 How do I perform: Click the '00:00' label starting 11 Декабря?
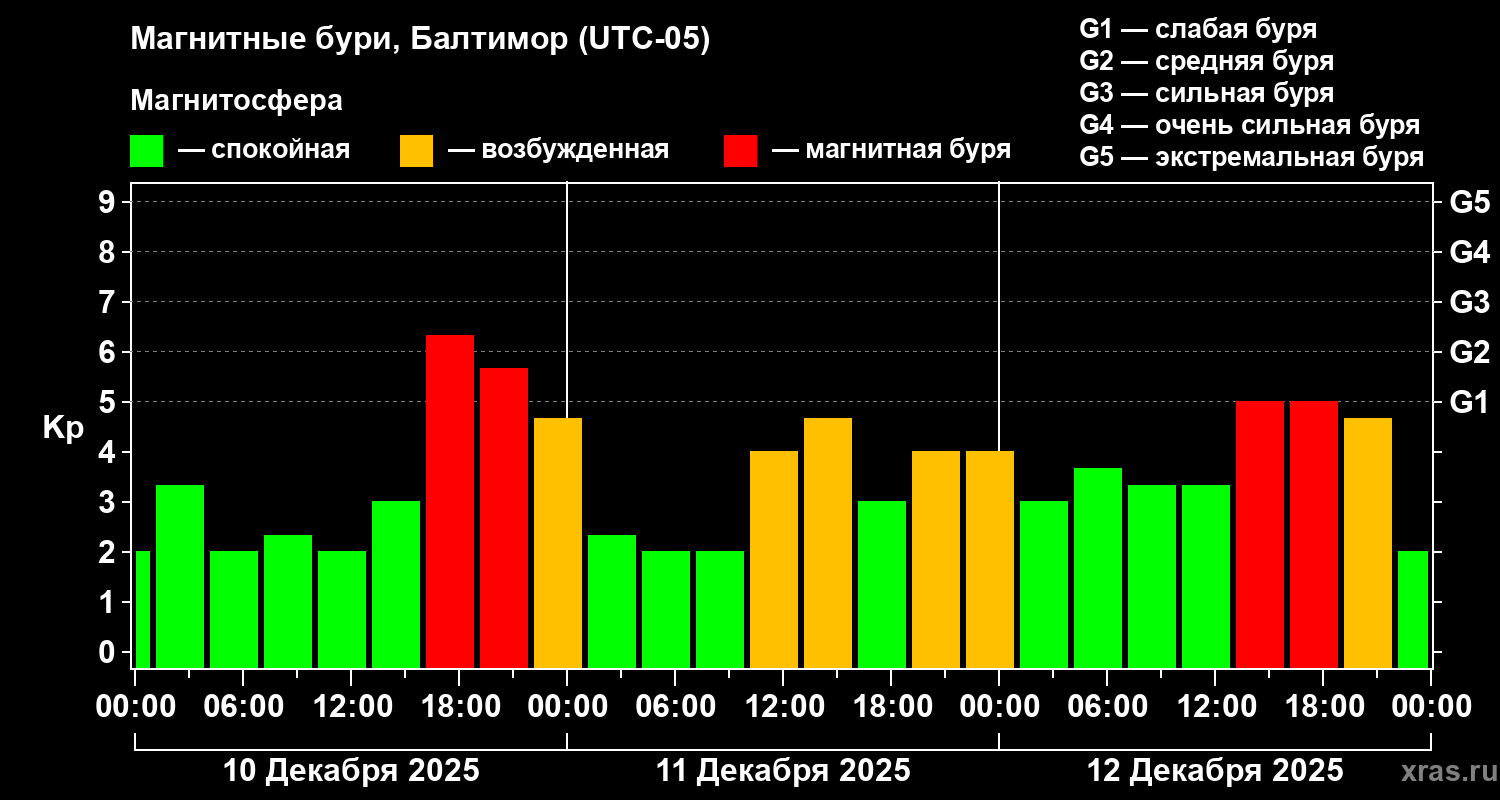(x=567, y=707)
